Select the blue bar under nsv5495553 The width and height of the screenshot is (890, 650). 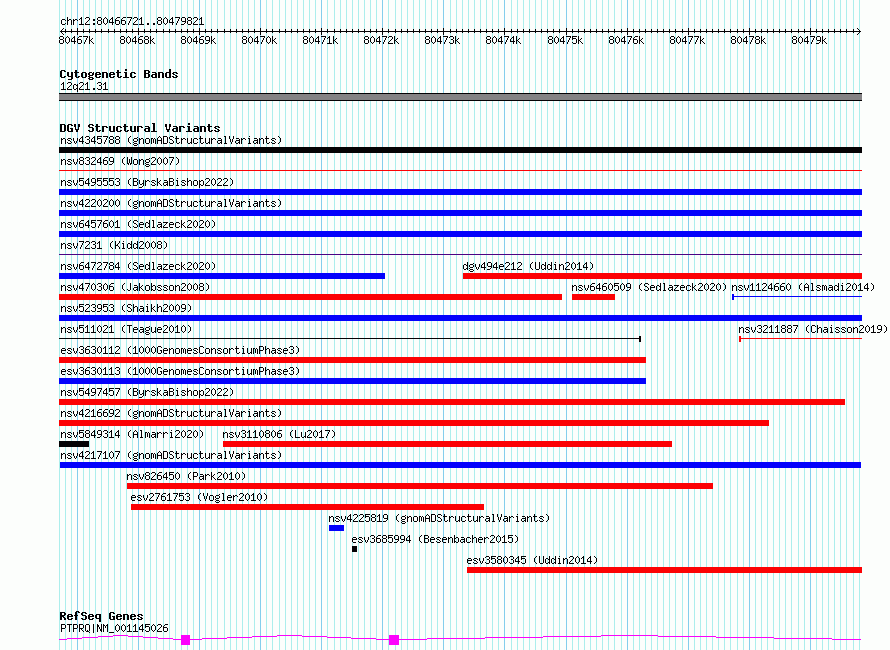coord(460,192)
